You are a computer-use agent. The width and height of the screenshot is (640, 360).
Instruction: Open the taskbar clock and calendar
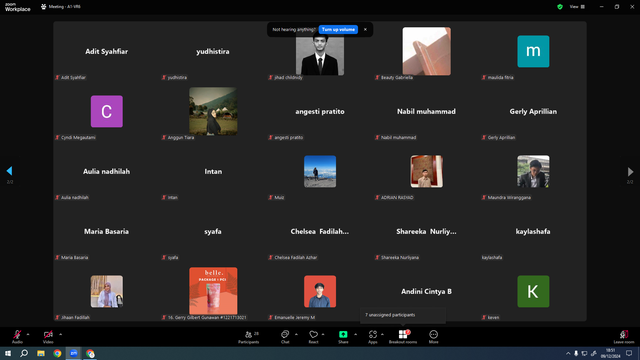[610, 353]
